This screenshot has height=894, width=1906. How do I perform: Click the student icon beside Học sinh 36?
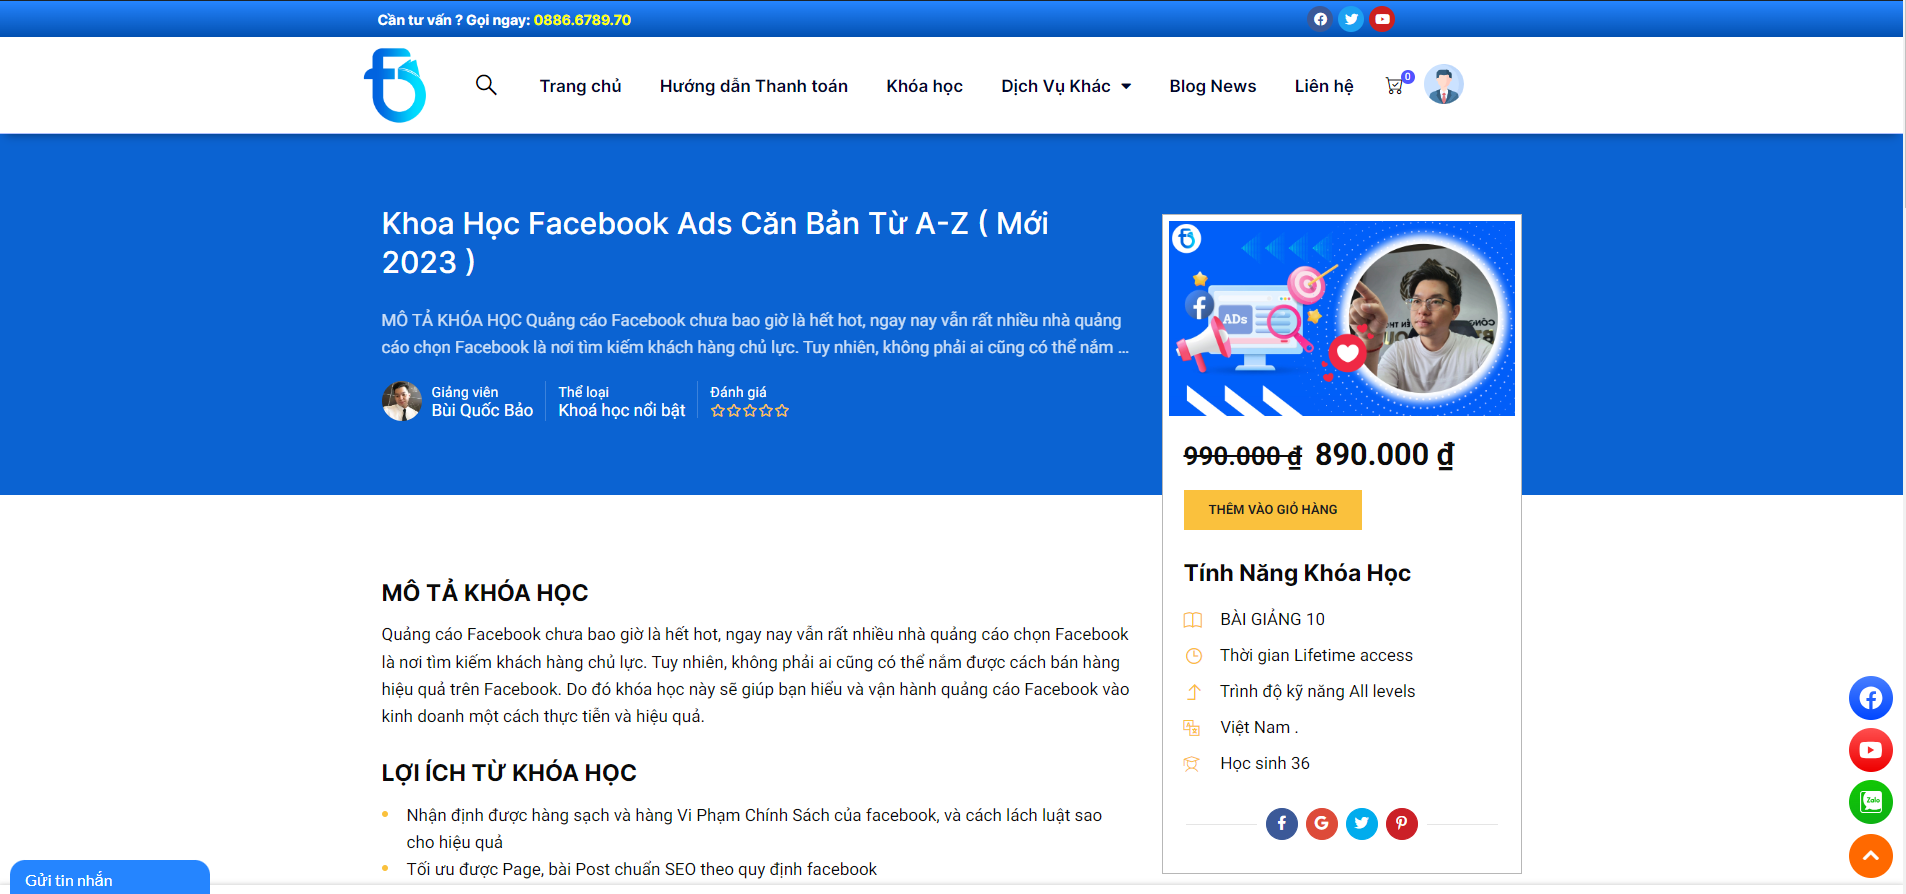point(1192,764)
